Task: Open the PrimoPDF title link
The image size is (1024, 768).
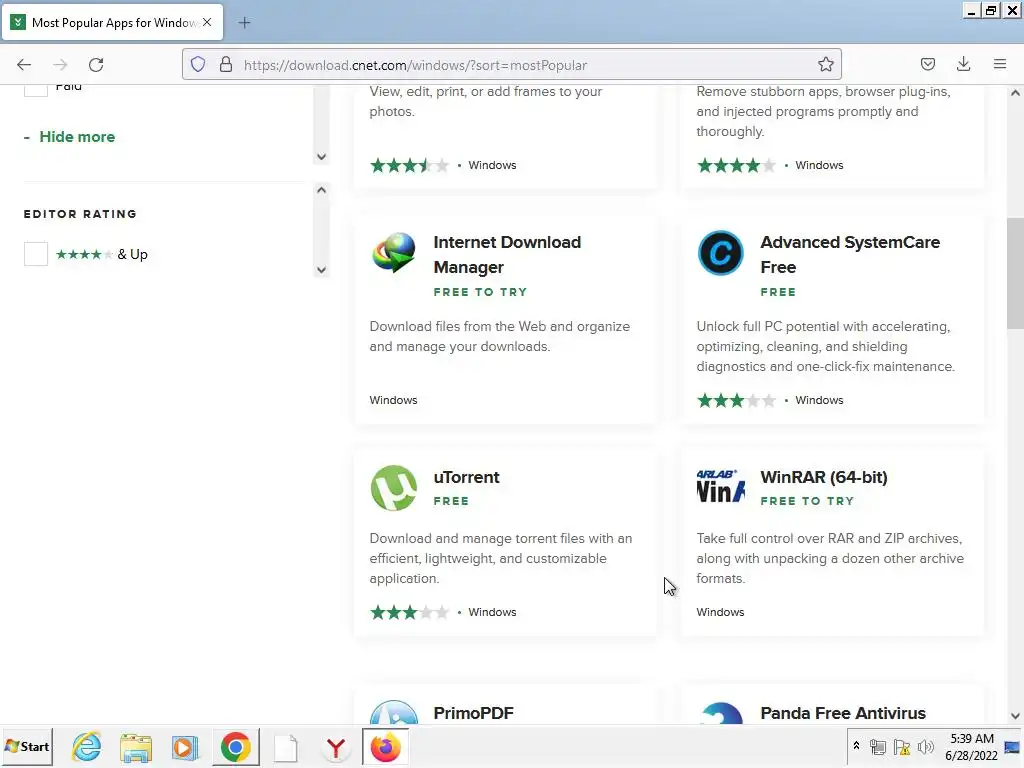Action: (x=473, y=713)
